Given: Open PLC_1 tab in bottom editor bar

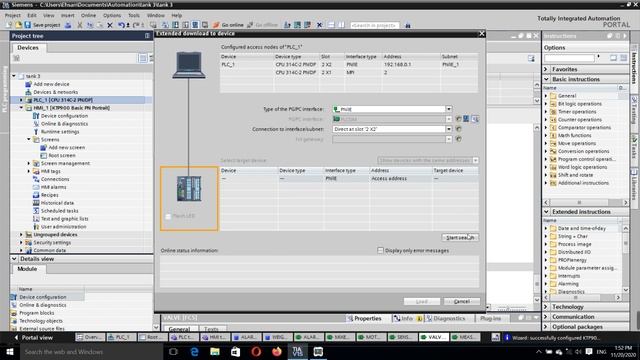Looking at the screenshot, I should click(x=121, y=337).
